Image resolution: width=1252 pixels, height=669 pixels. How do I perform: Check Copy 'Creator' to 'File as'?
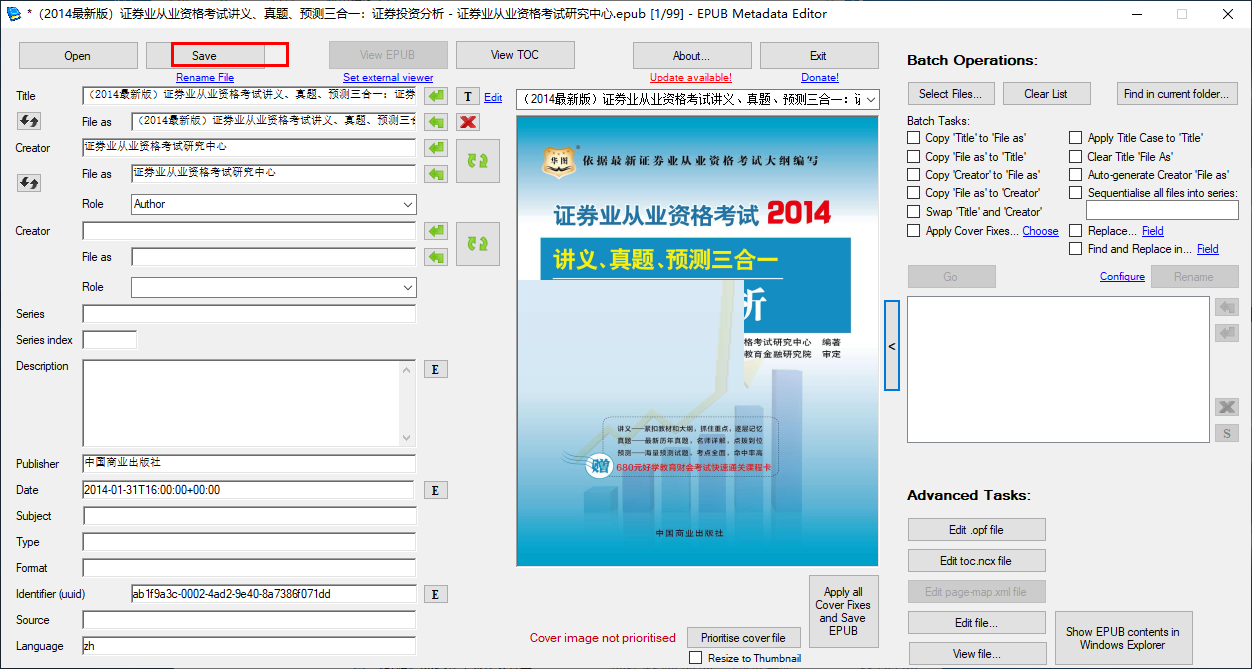click(913, 175)
